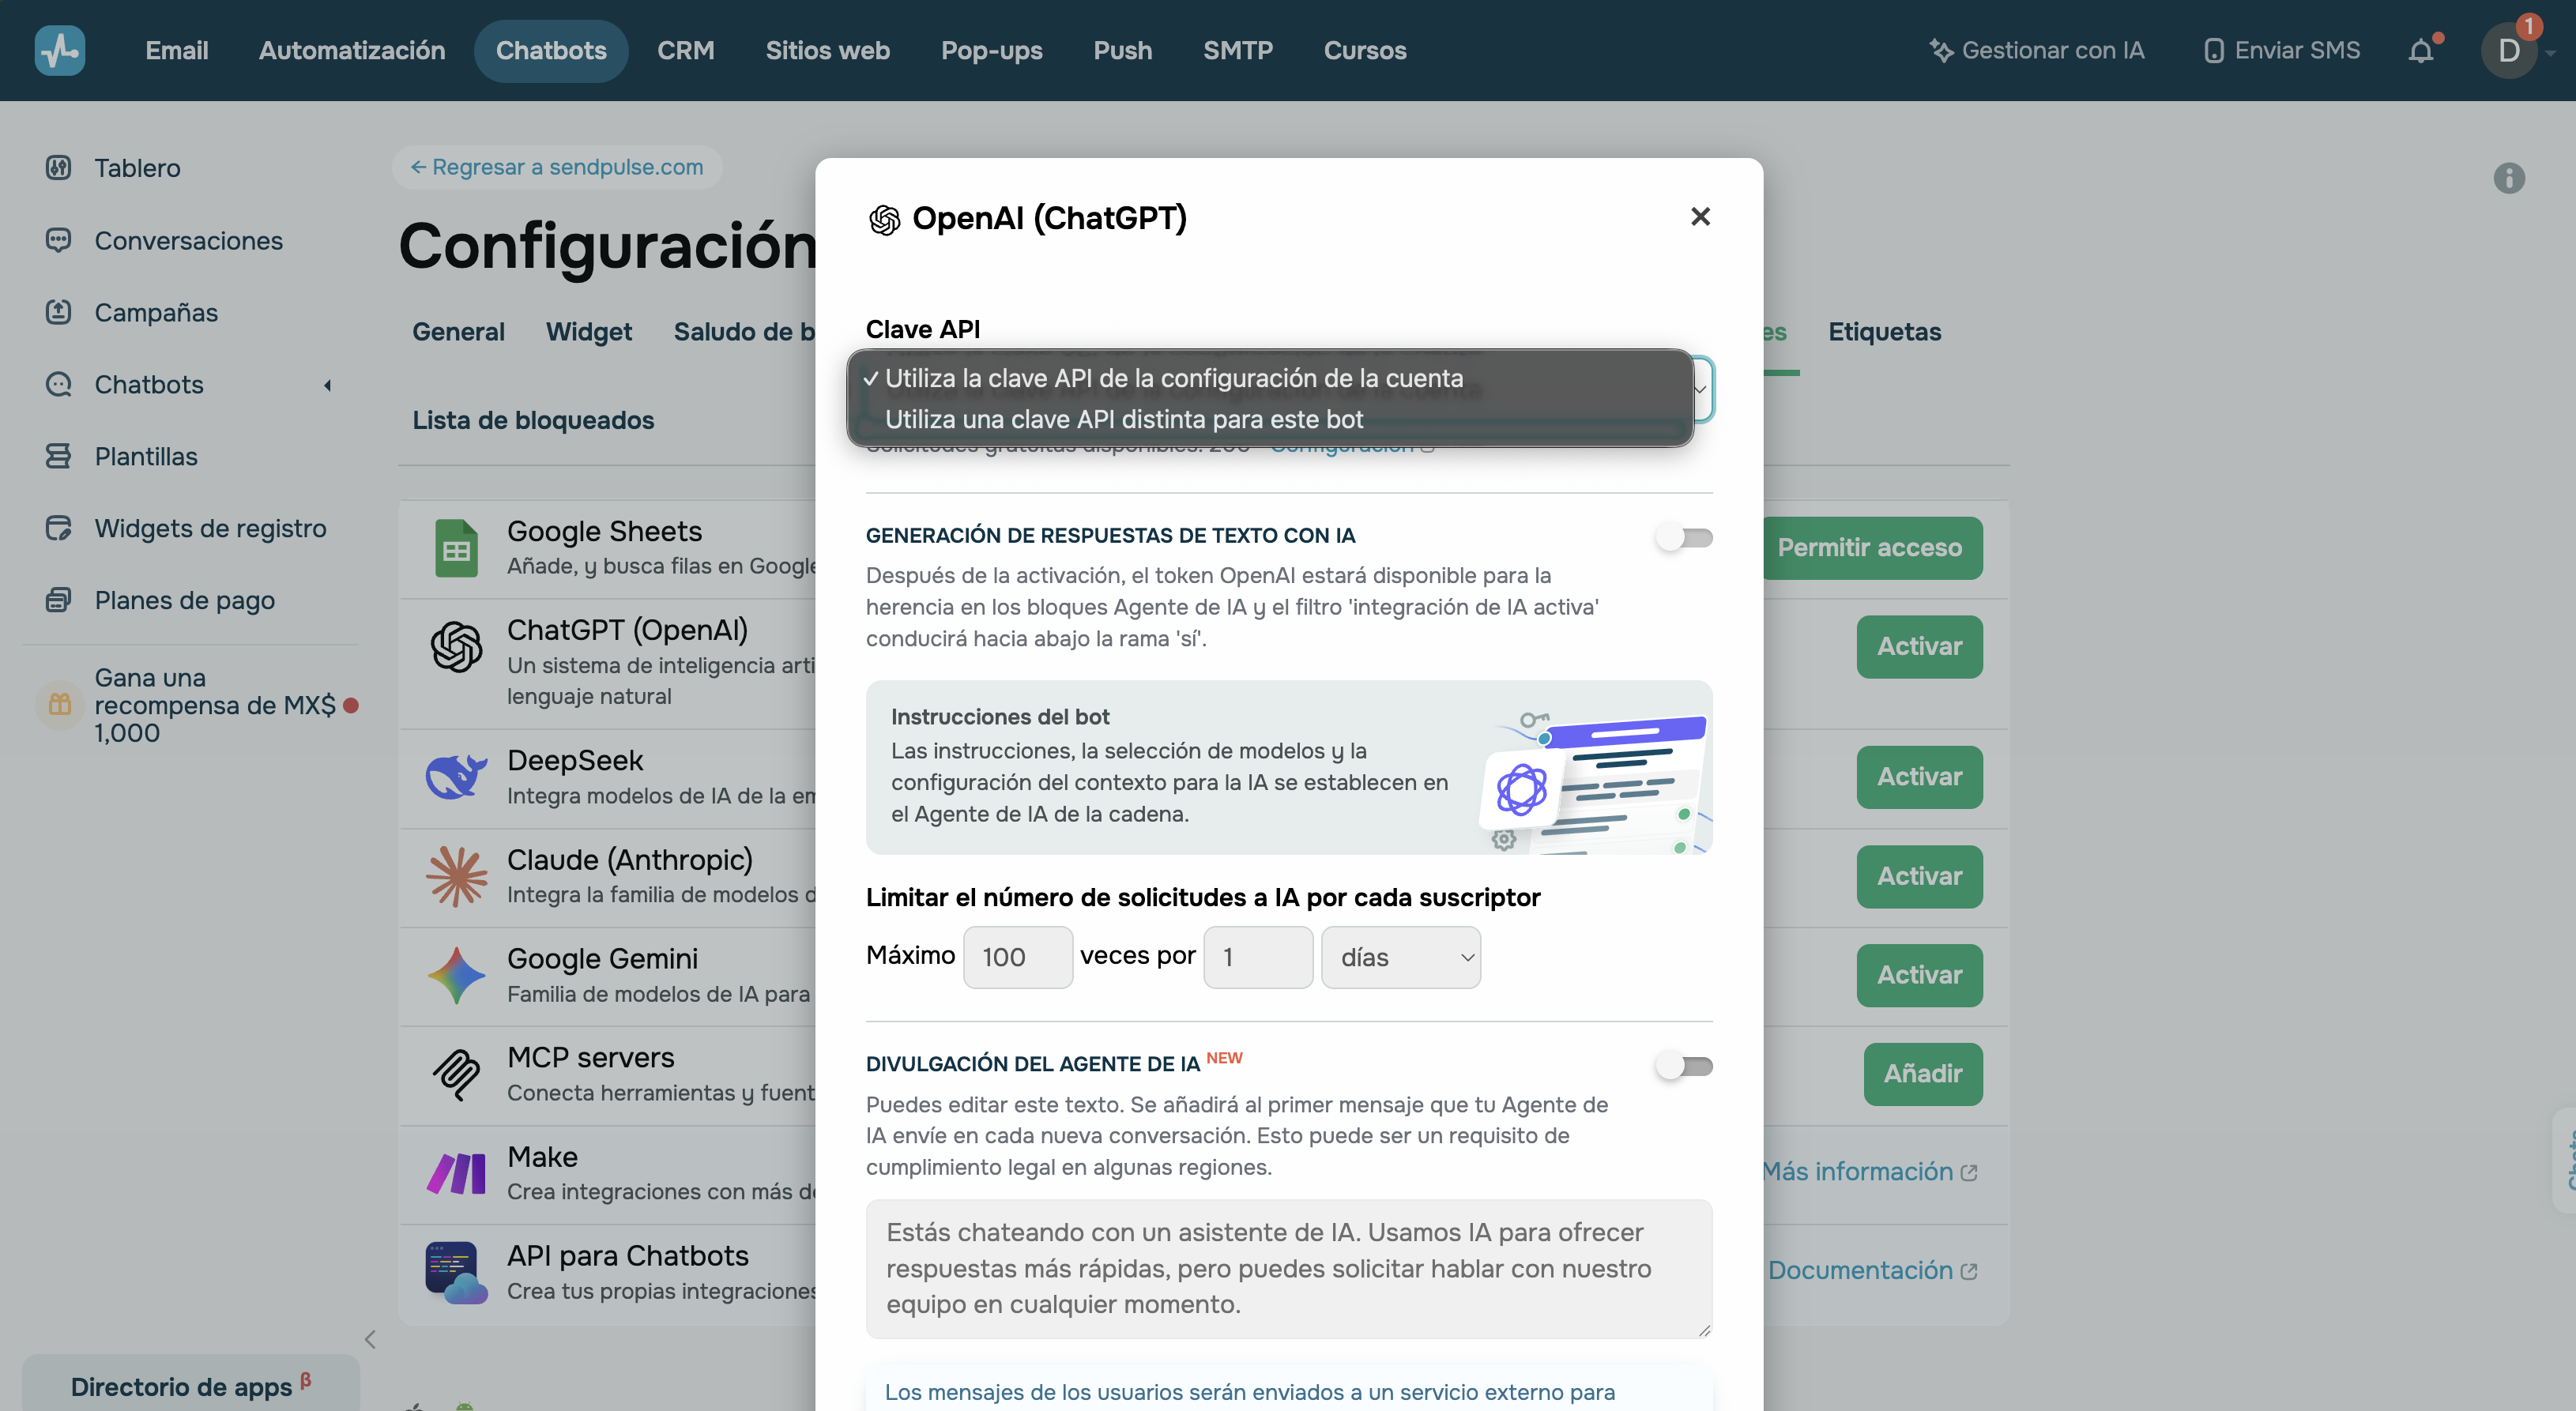Open Lista de bloqueados tab
2576x1411 pixels.
[533, 420]
